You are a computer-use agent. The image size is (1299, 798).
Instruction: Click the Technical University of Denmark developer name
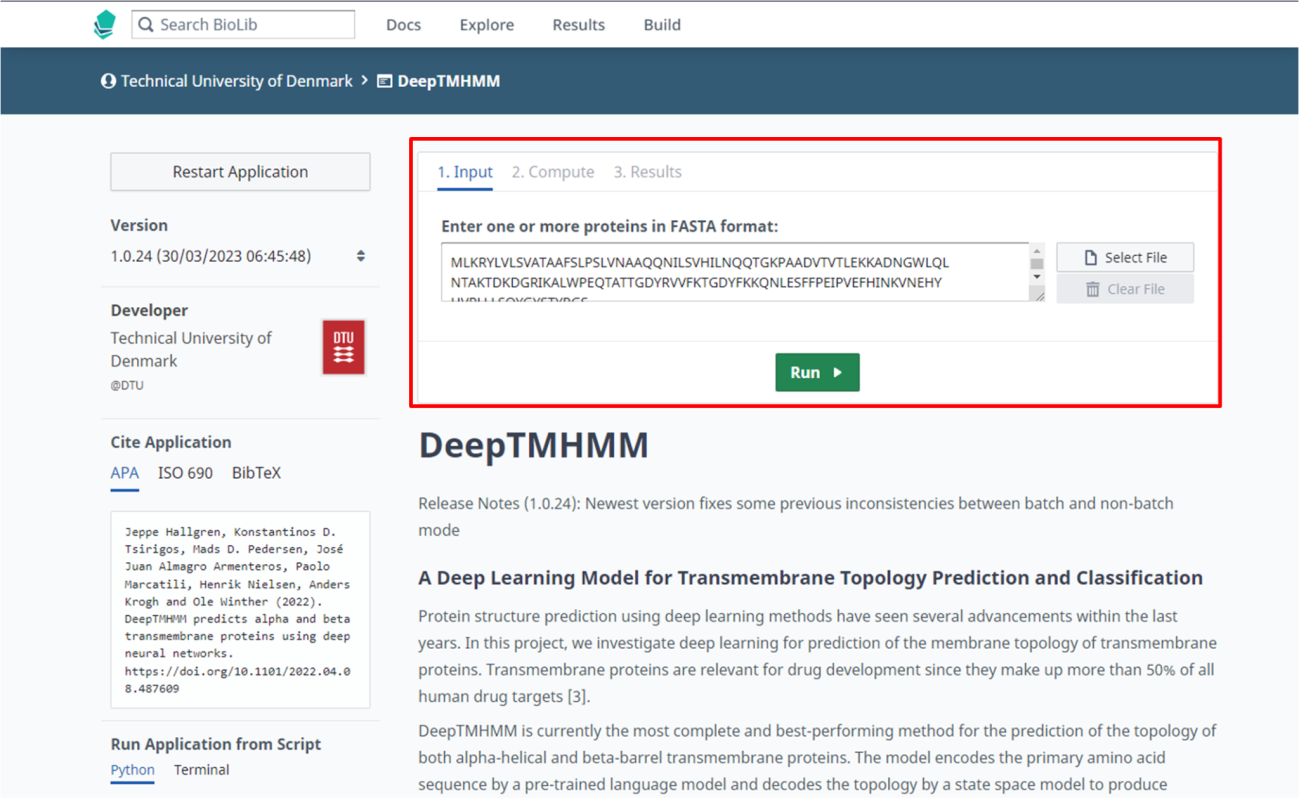(191, 349)
